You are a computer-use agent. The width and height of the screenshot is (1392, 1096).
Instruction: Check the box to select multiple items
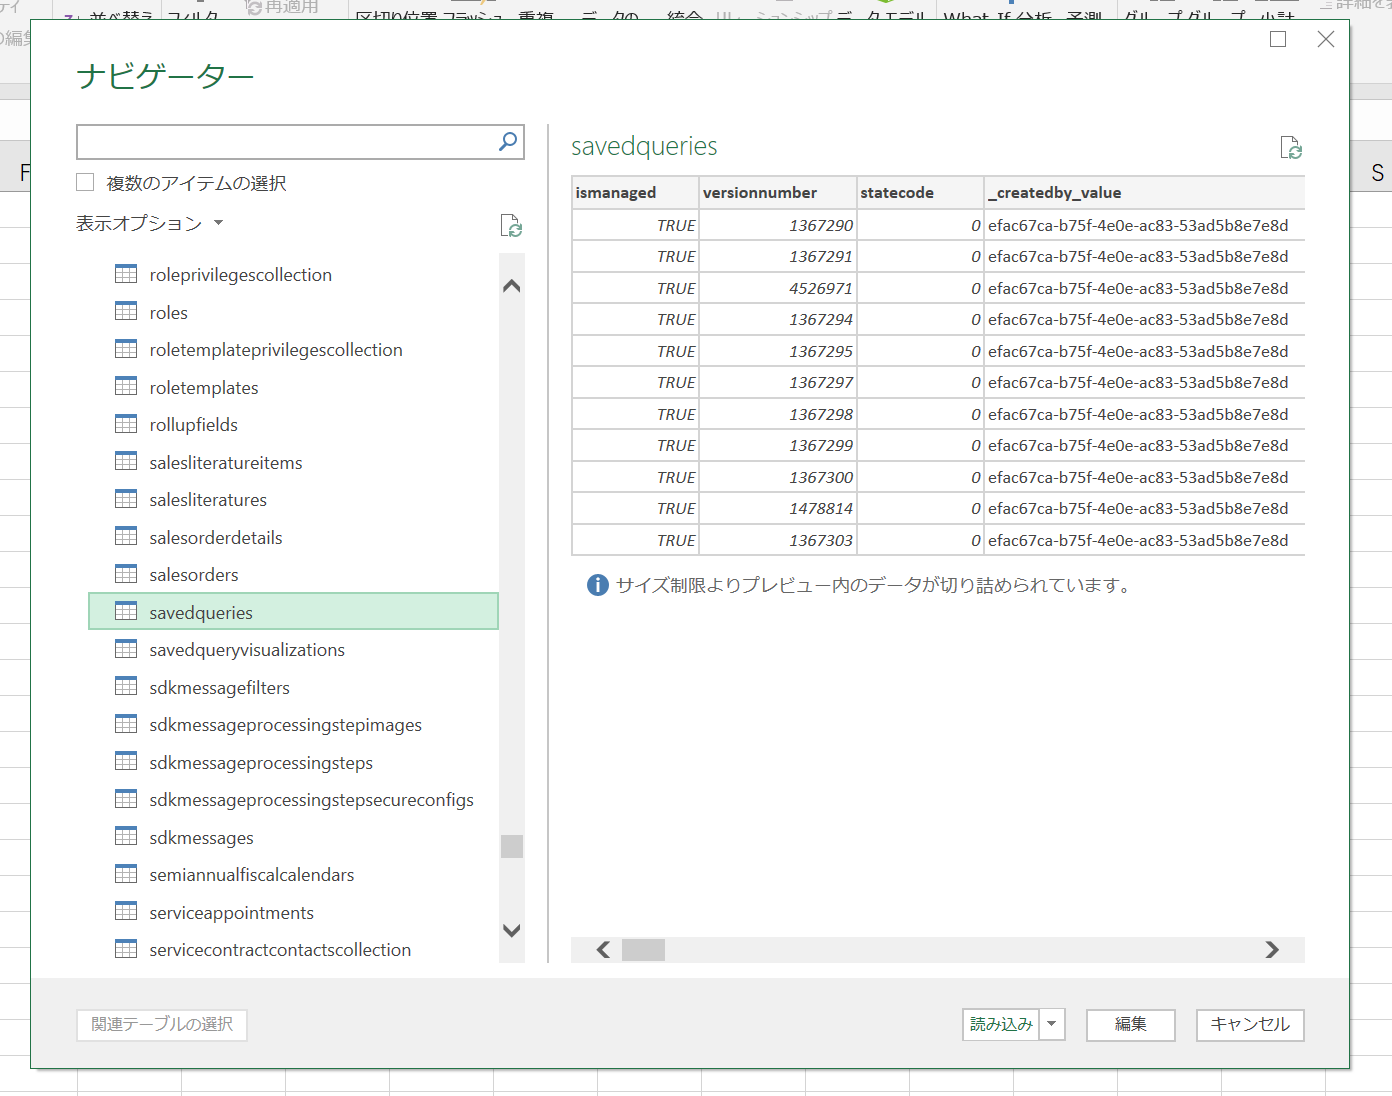coord(85,182)
